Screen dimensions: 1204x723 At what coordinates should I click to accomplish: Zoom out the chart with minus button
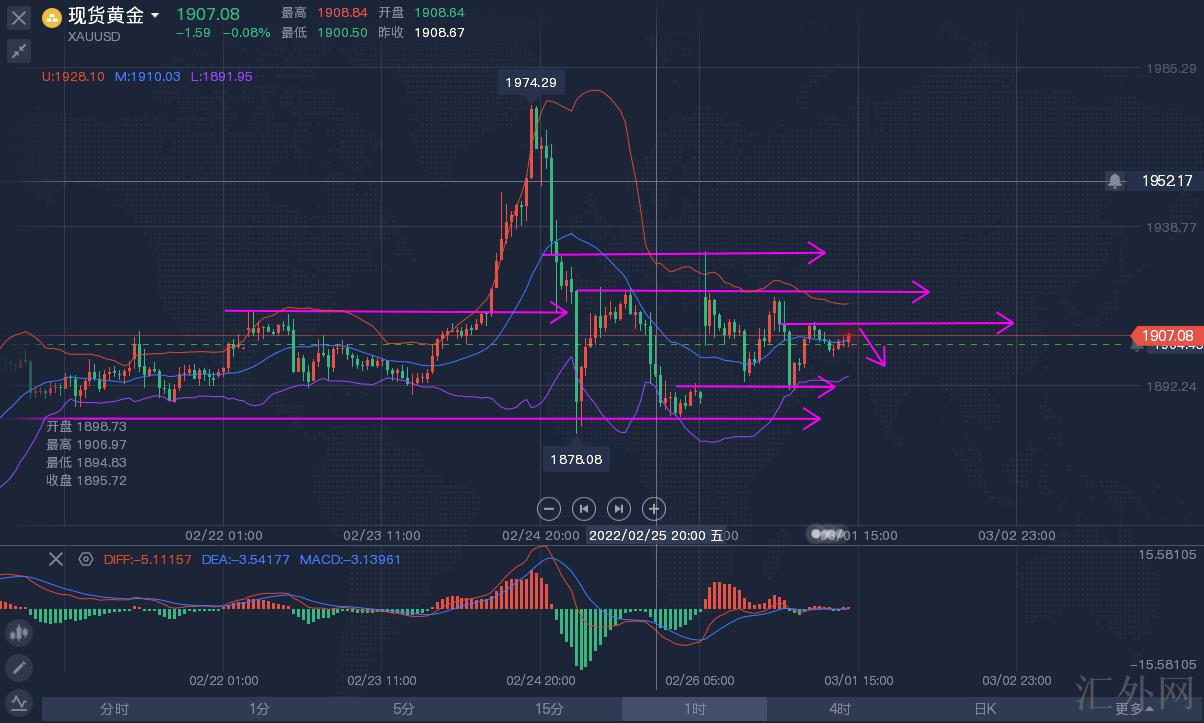point(549,508)
